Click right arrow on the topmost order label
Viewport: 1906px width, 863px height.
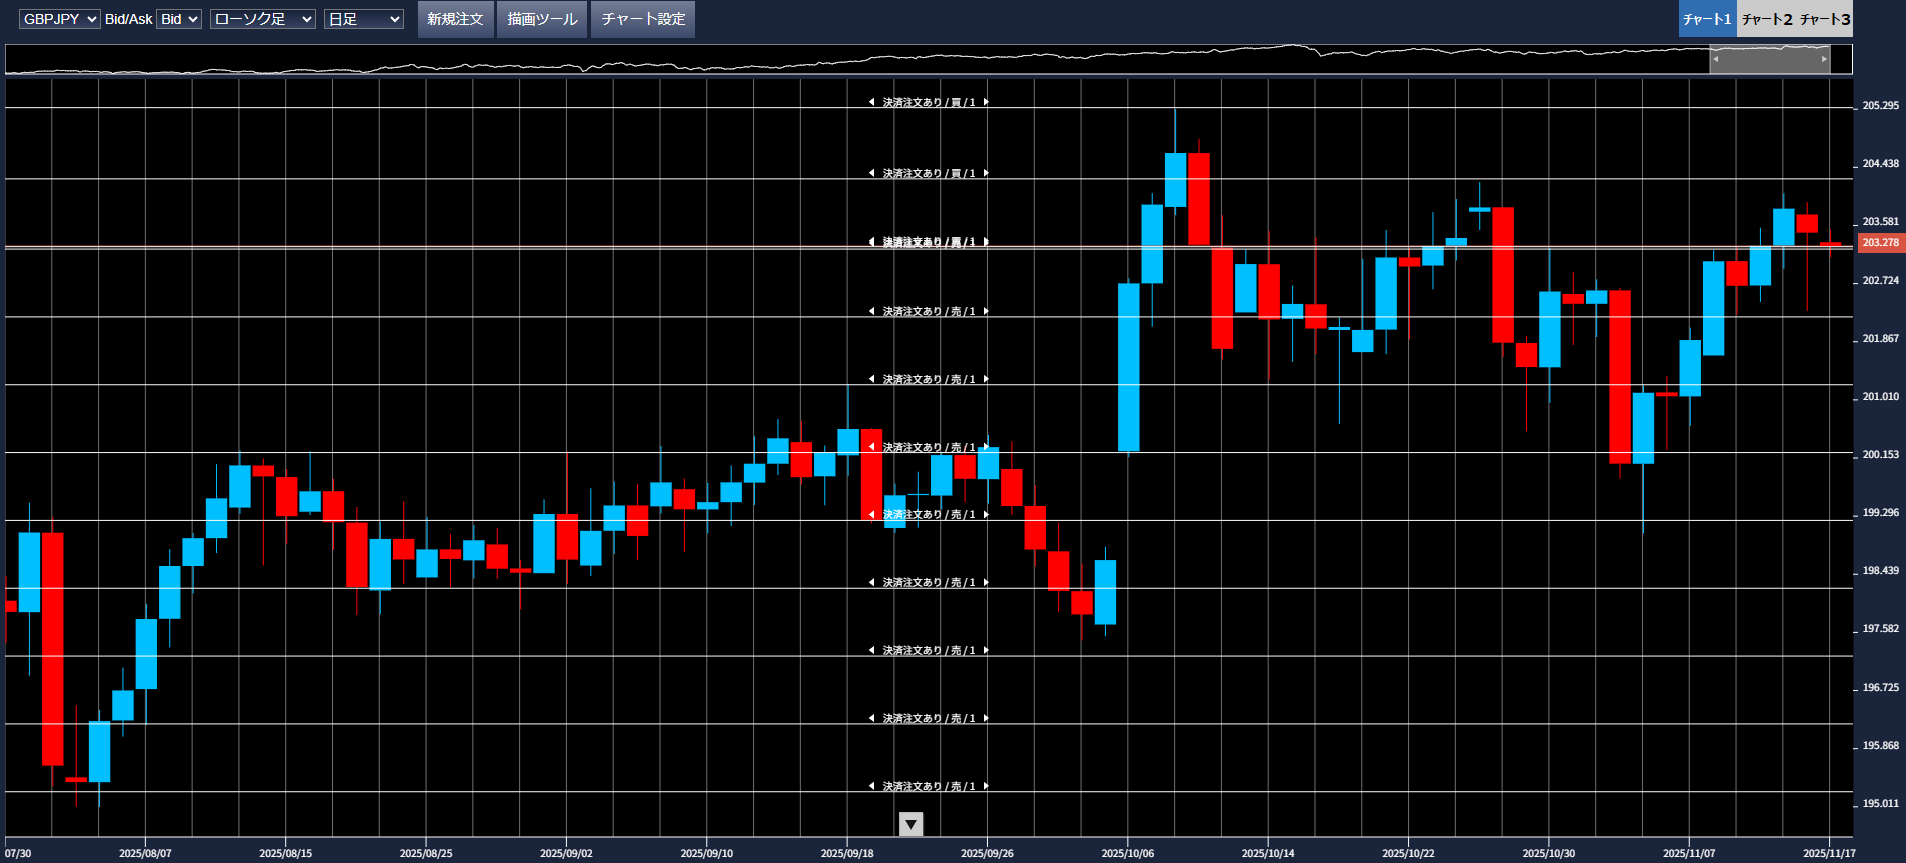[x=986, y=102]
